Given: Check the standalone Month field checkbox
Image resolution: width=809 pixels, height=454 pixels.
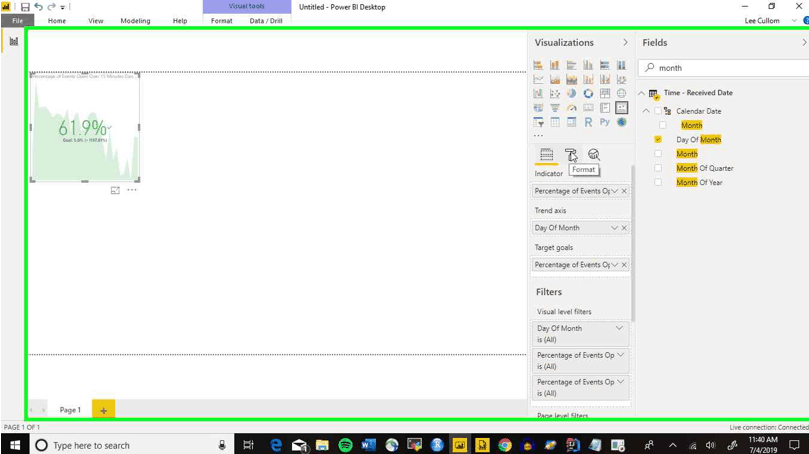Looking at the screenshot, I should pyautogui.click(x=658, y=154).
